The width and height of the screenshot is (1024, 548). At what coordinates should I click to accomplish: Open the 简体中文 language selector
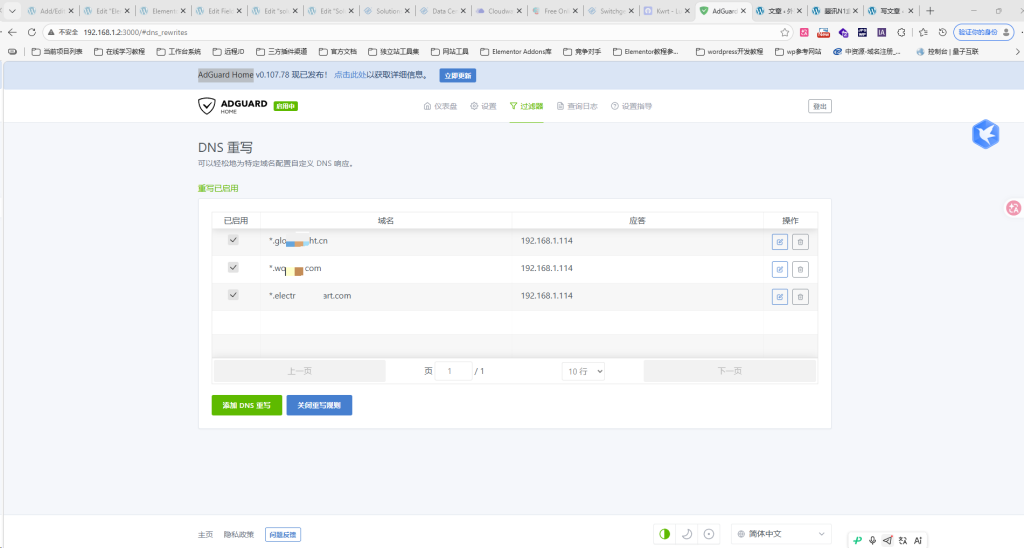[x=781, y=534]
